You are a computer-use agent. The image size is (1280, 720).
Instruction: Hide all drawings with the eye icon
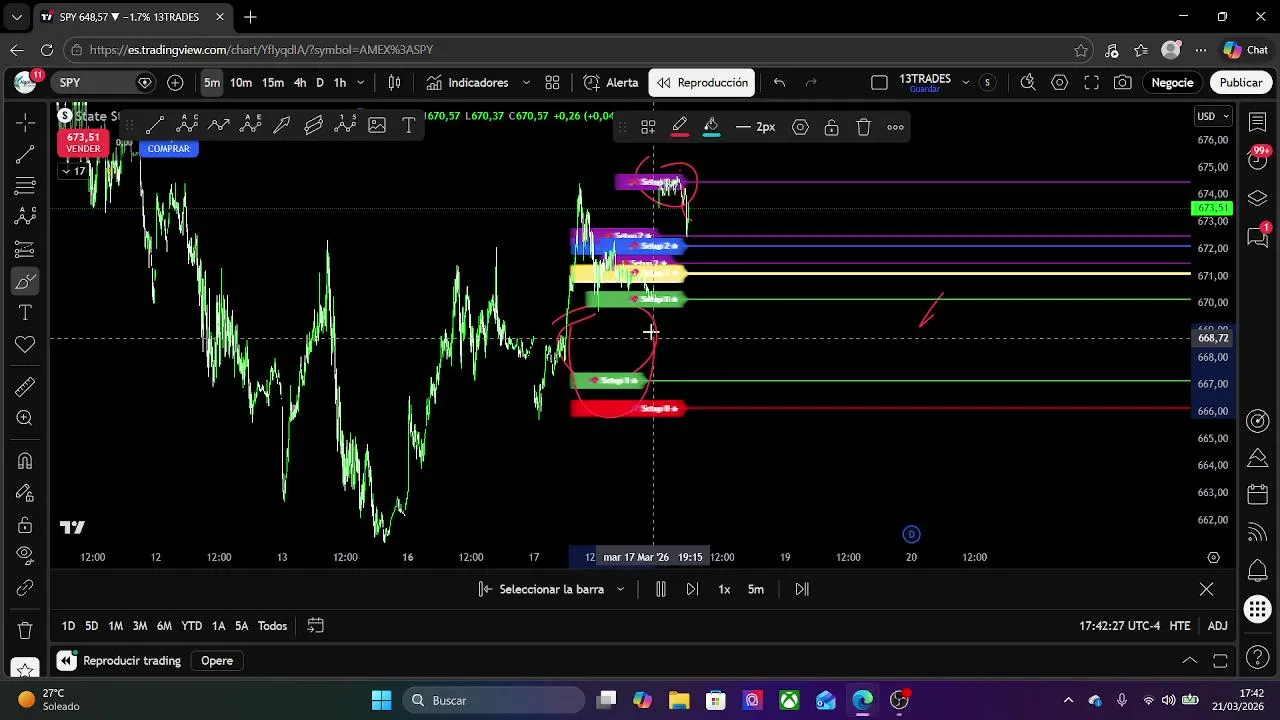(x=25, y=555)
